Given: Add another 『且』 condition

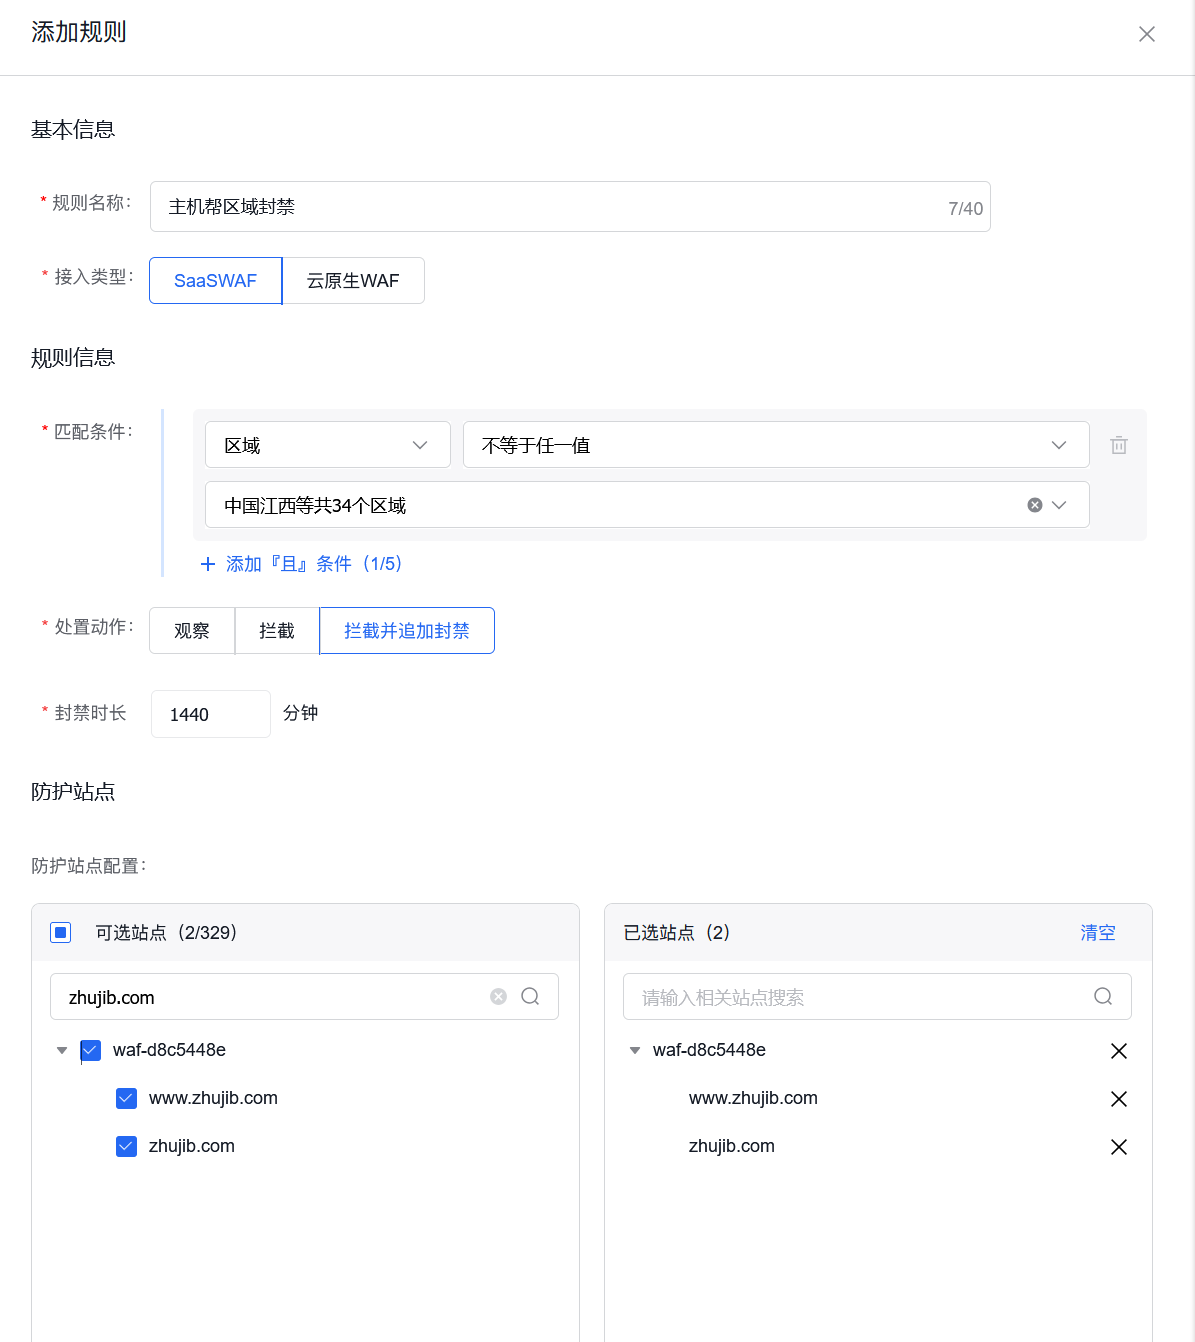Looking at the screenshot, I should (301, 564).
